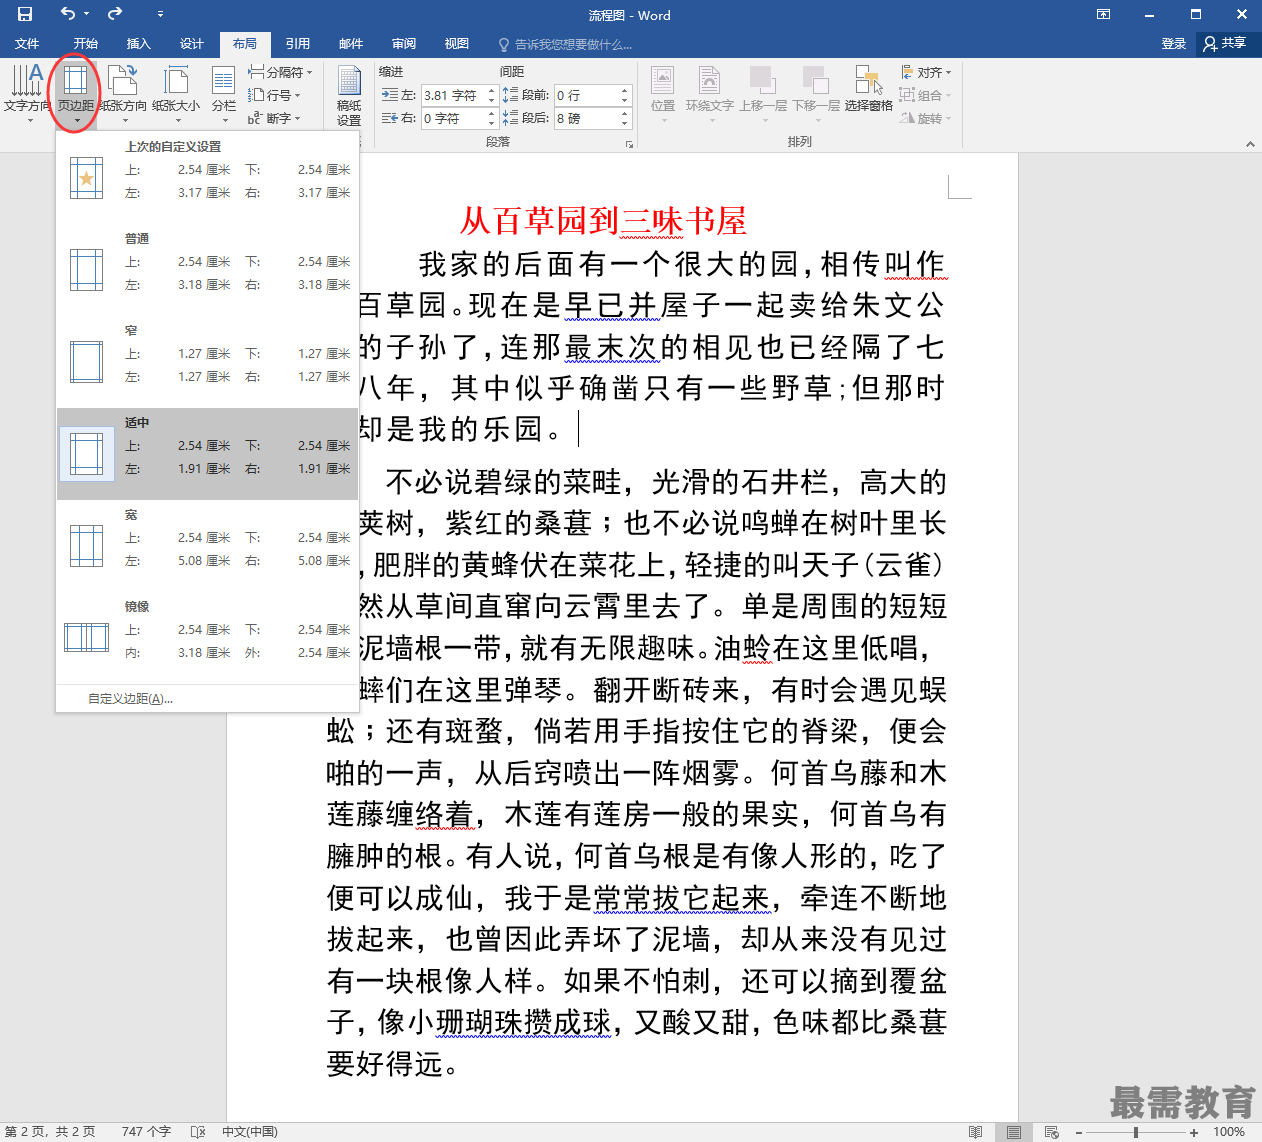The width and height of the screenshot is (1262, 1142).
Task: Open the 文字方向 text direction tool
Action: coord(27,93)
